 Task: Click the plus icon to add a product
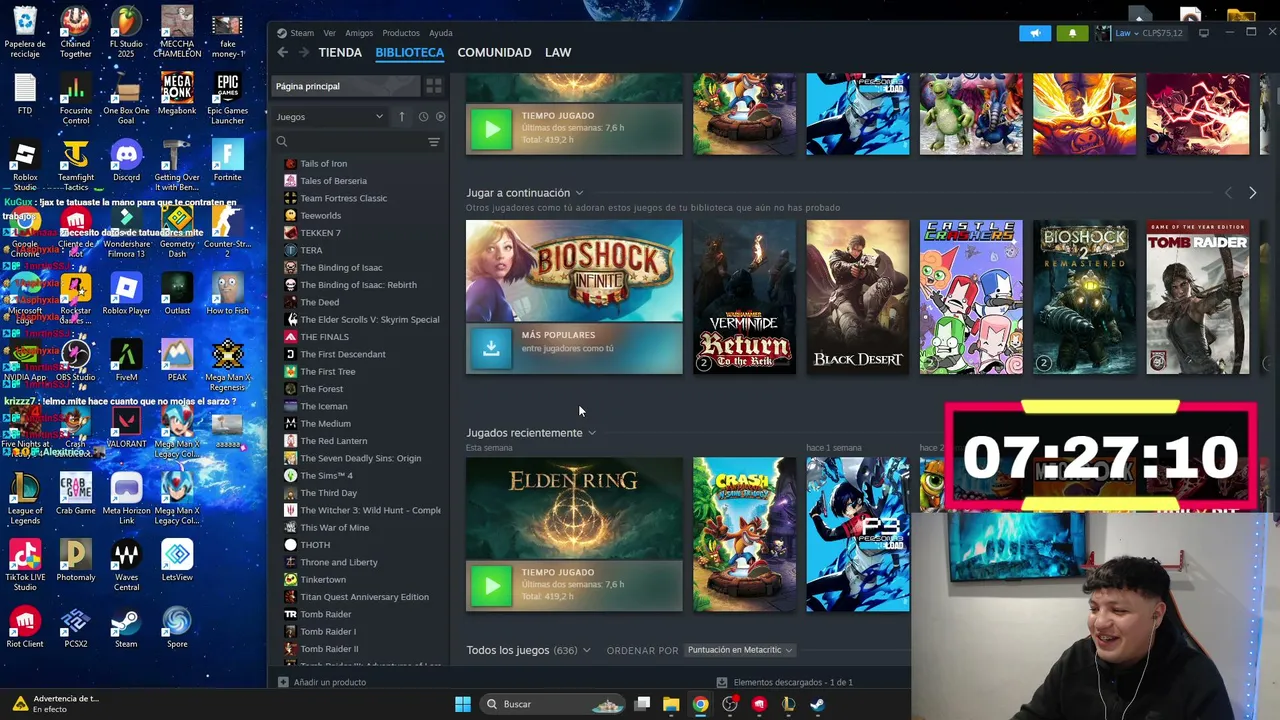[x=283, y=682]
